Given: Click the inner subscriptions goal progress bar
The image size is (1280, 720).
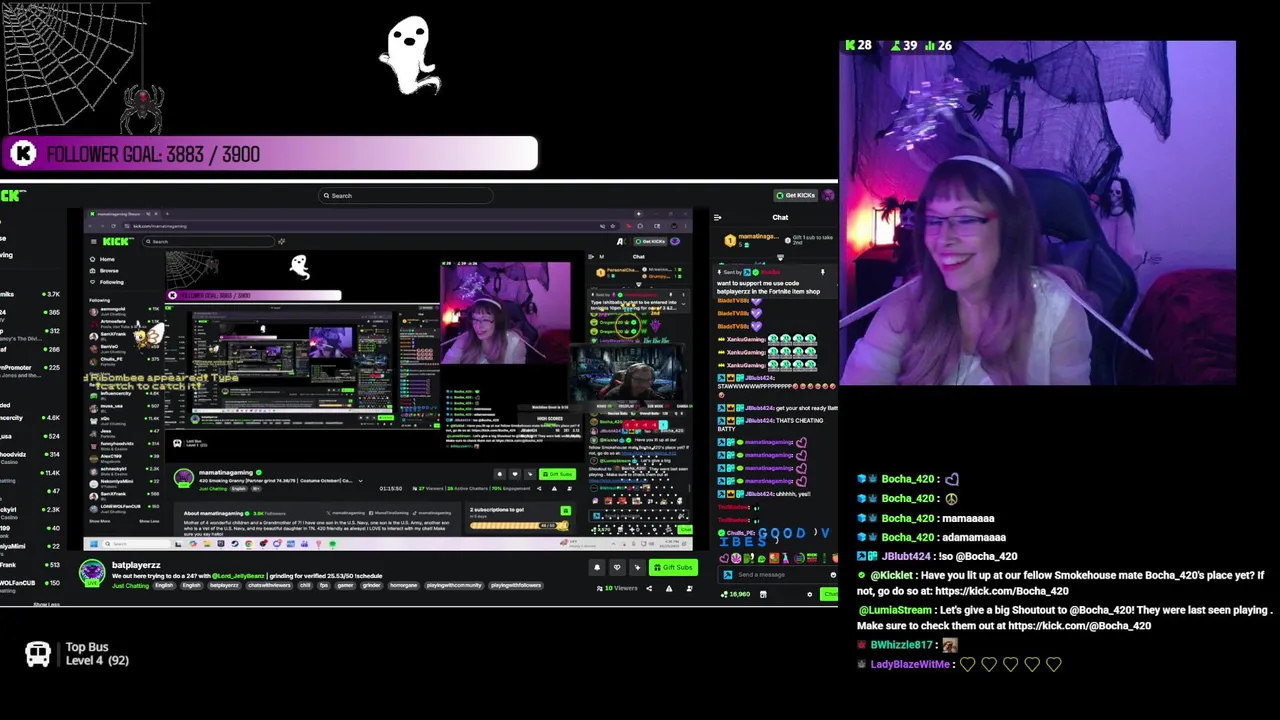Looking at the screenshot, I should (x=518, y=525).
